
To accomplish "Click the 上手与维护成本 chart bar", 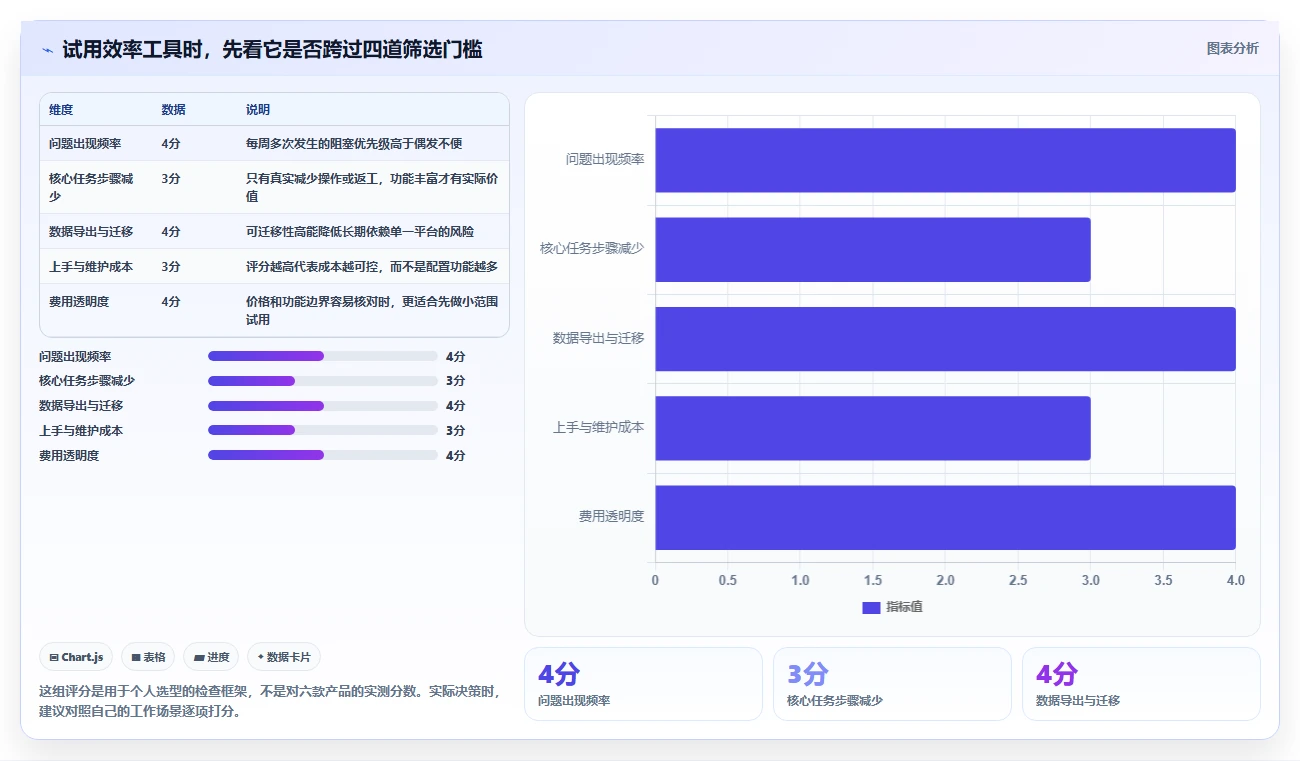I will 873,428.
